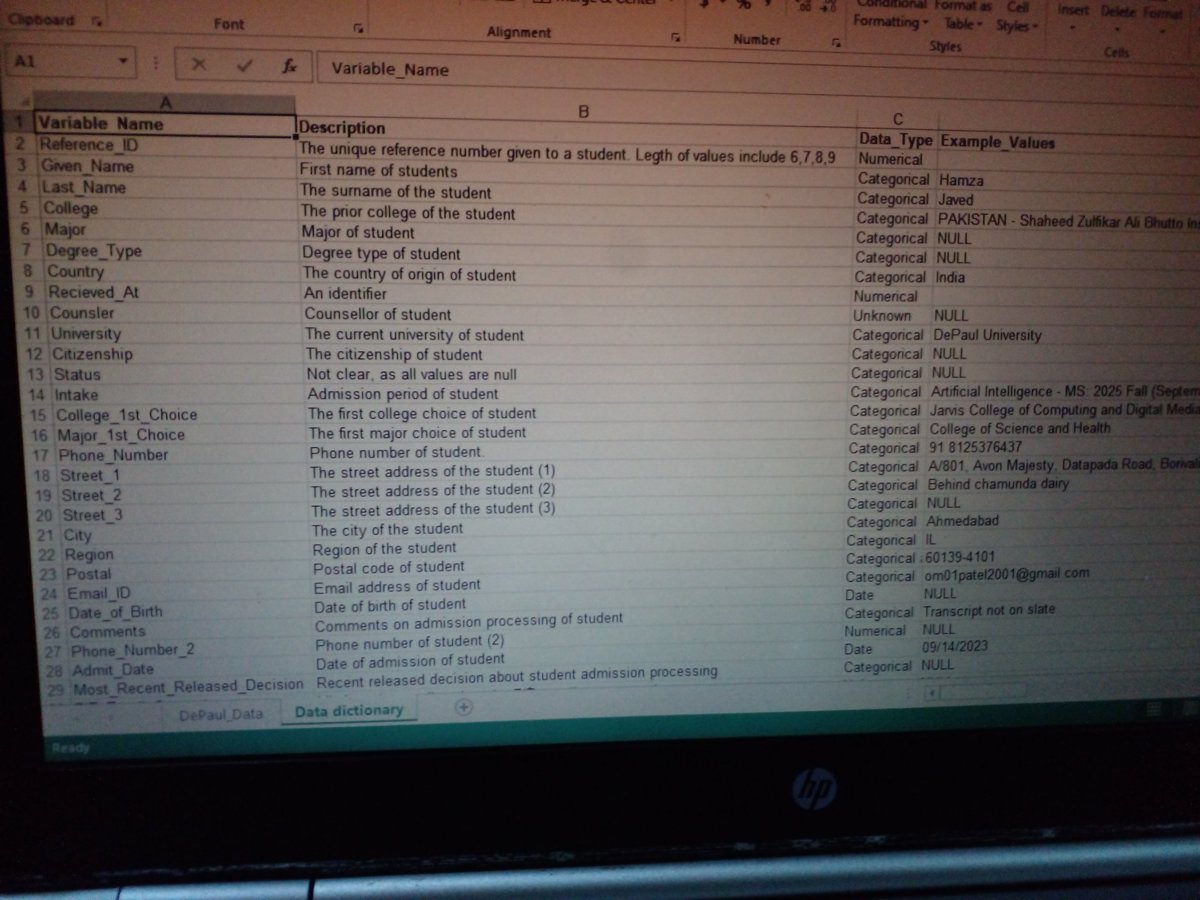Select the College_1st_Choice cell
This screenshot has height=900, width=1200.
click(180, 414)
